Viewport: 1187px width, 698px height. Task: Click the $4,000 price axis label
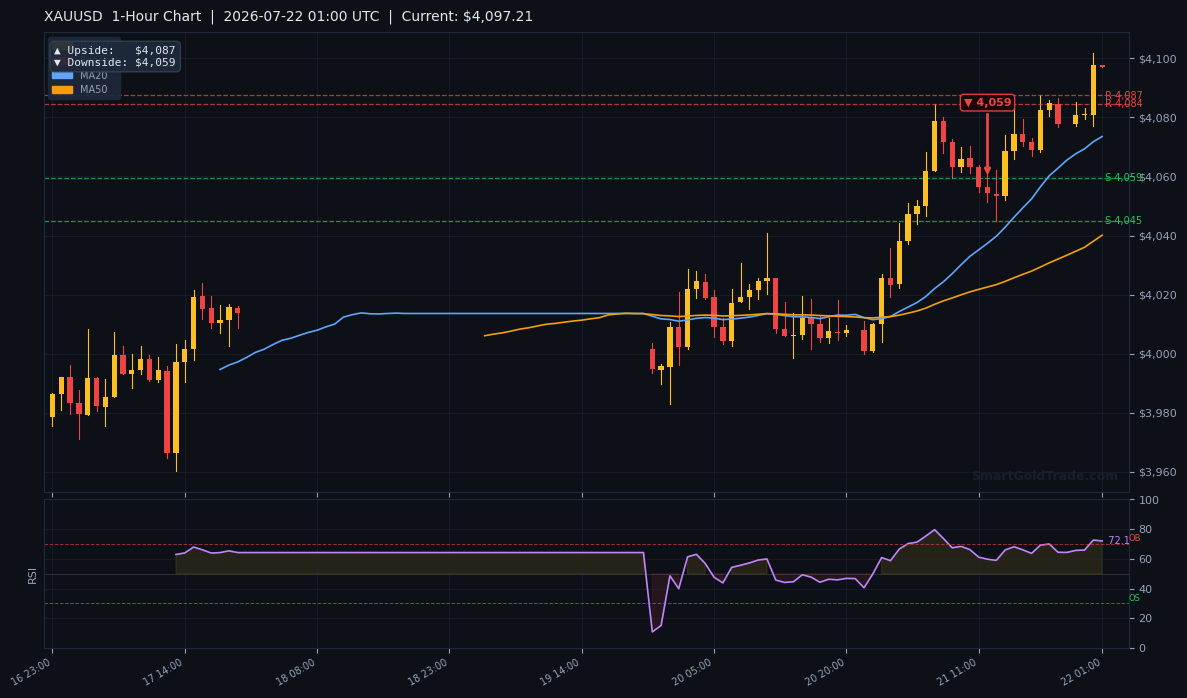coord(1157,354)
